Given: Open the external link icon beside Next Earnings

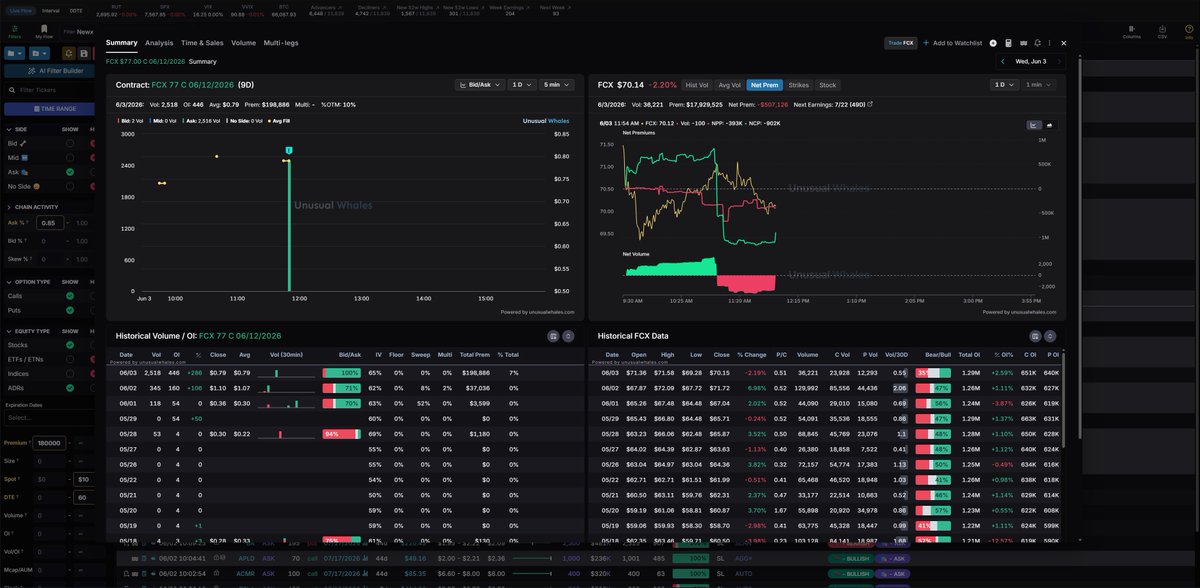Looking at the screenshot, I should click(x=870, y=104).
